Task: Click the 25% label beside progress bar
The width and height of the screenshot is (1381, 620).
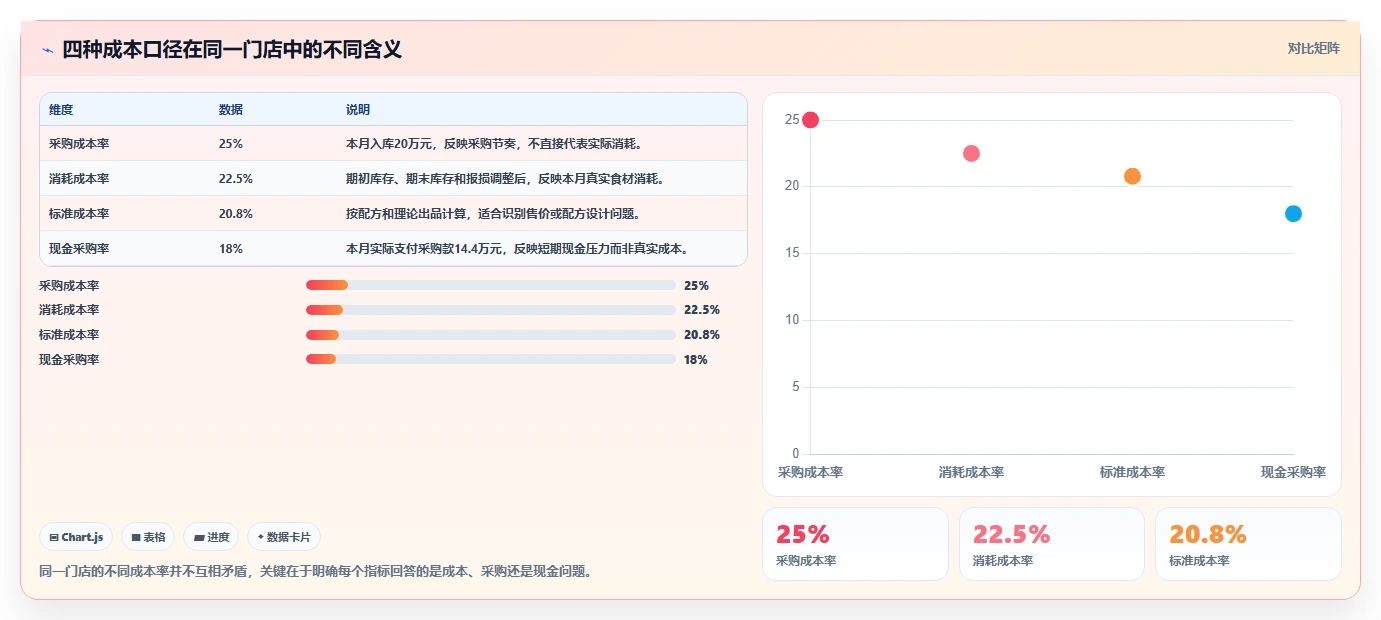Action: pyautogui.click(x=696, y=285)
